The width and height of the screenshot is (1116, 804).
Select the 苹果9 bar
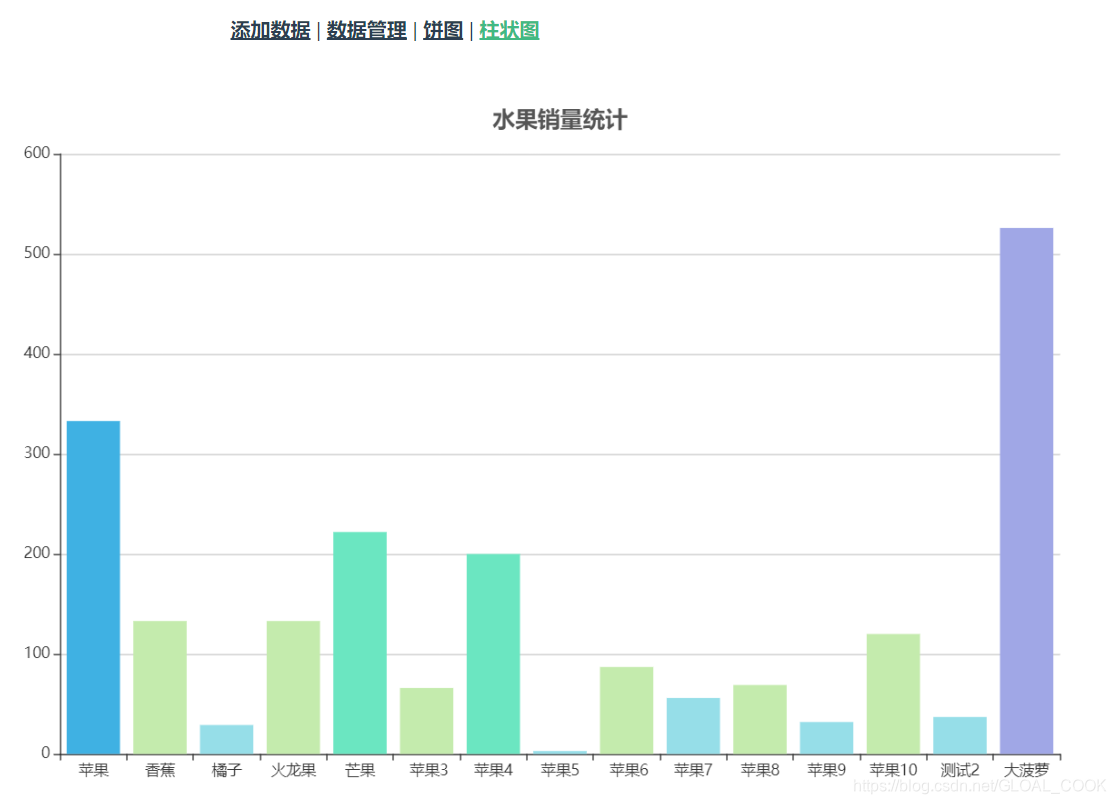pyautogui.click(x=826, y=738)
